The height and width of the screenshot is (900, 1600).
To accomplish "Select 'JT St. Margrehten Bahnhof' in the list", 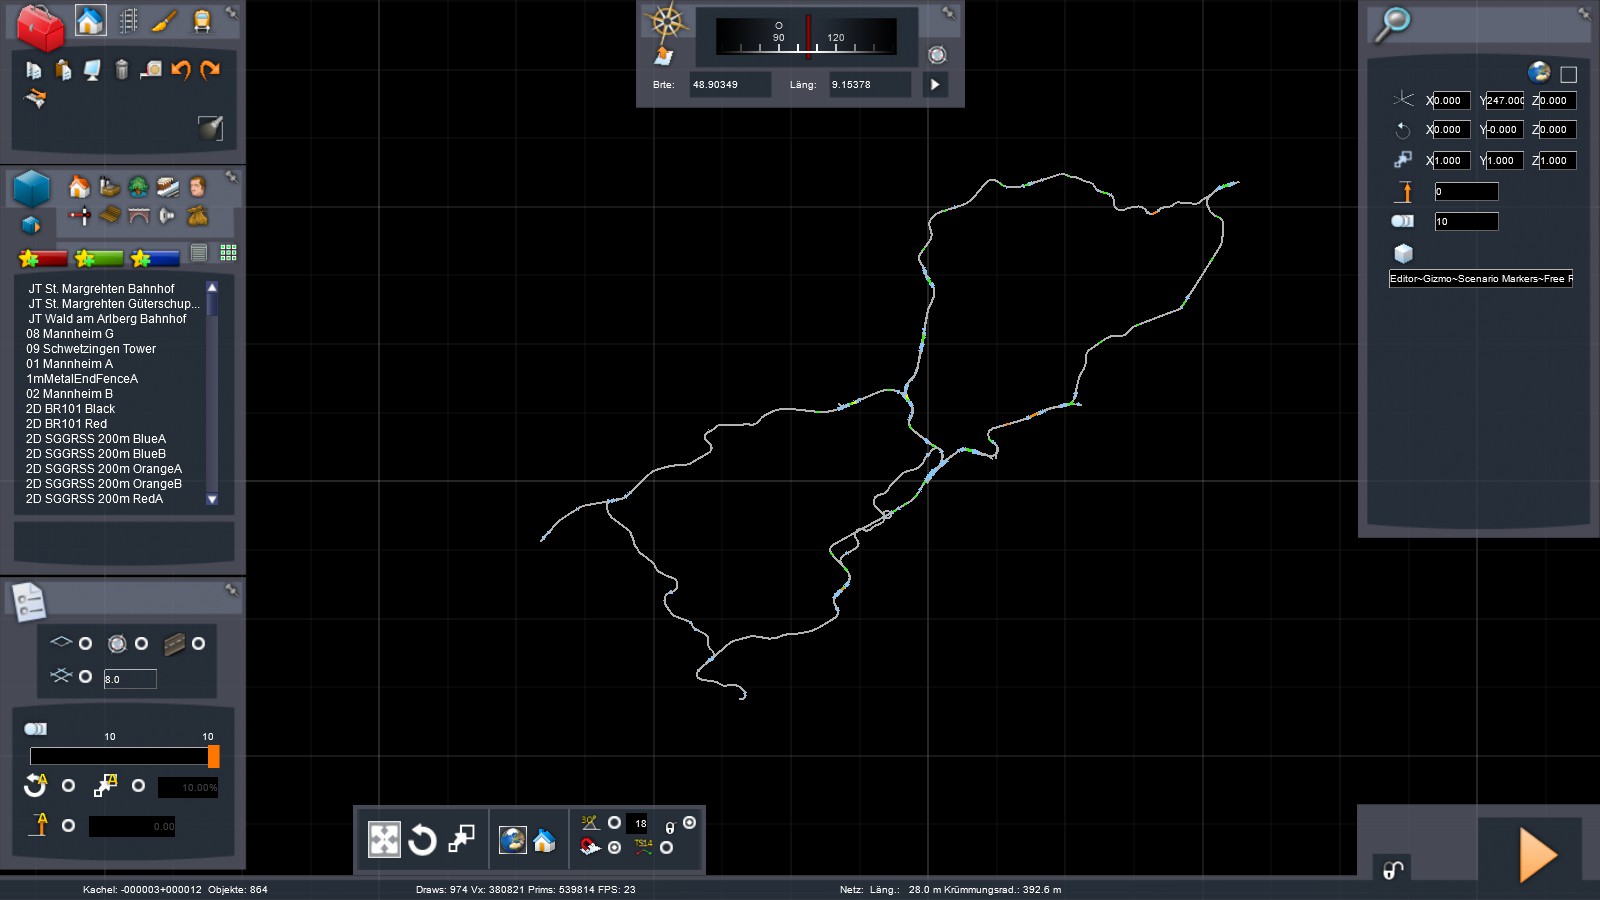I will (x=101, y=289).
